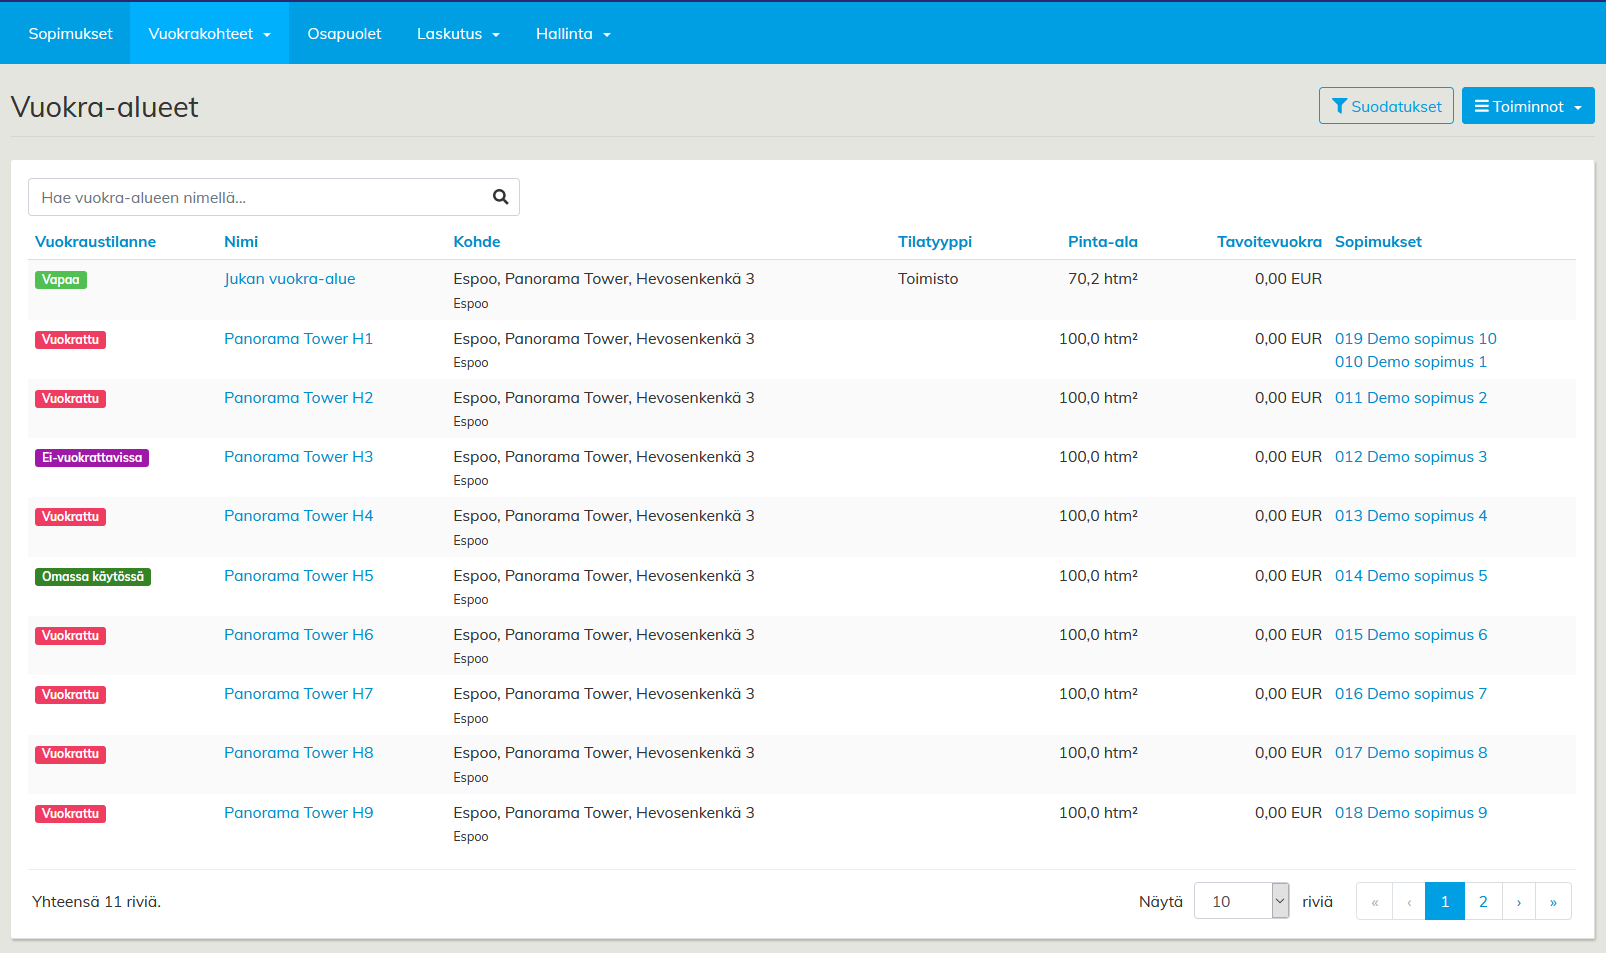Open contract 019 Demo sopimus 10
This screenshot has height=953, width=1606.
coord(1415,339)
